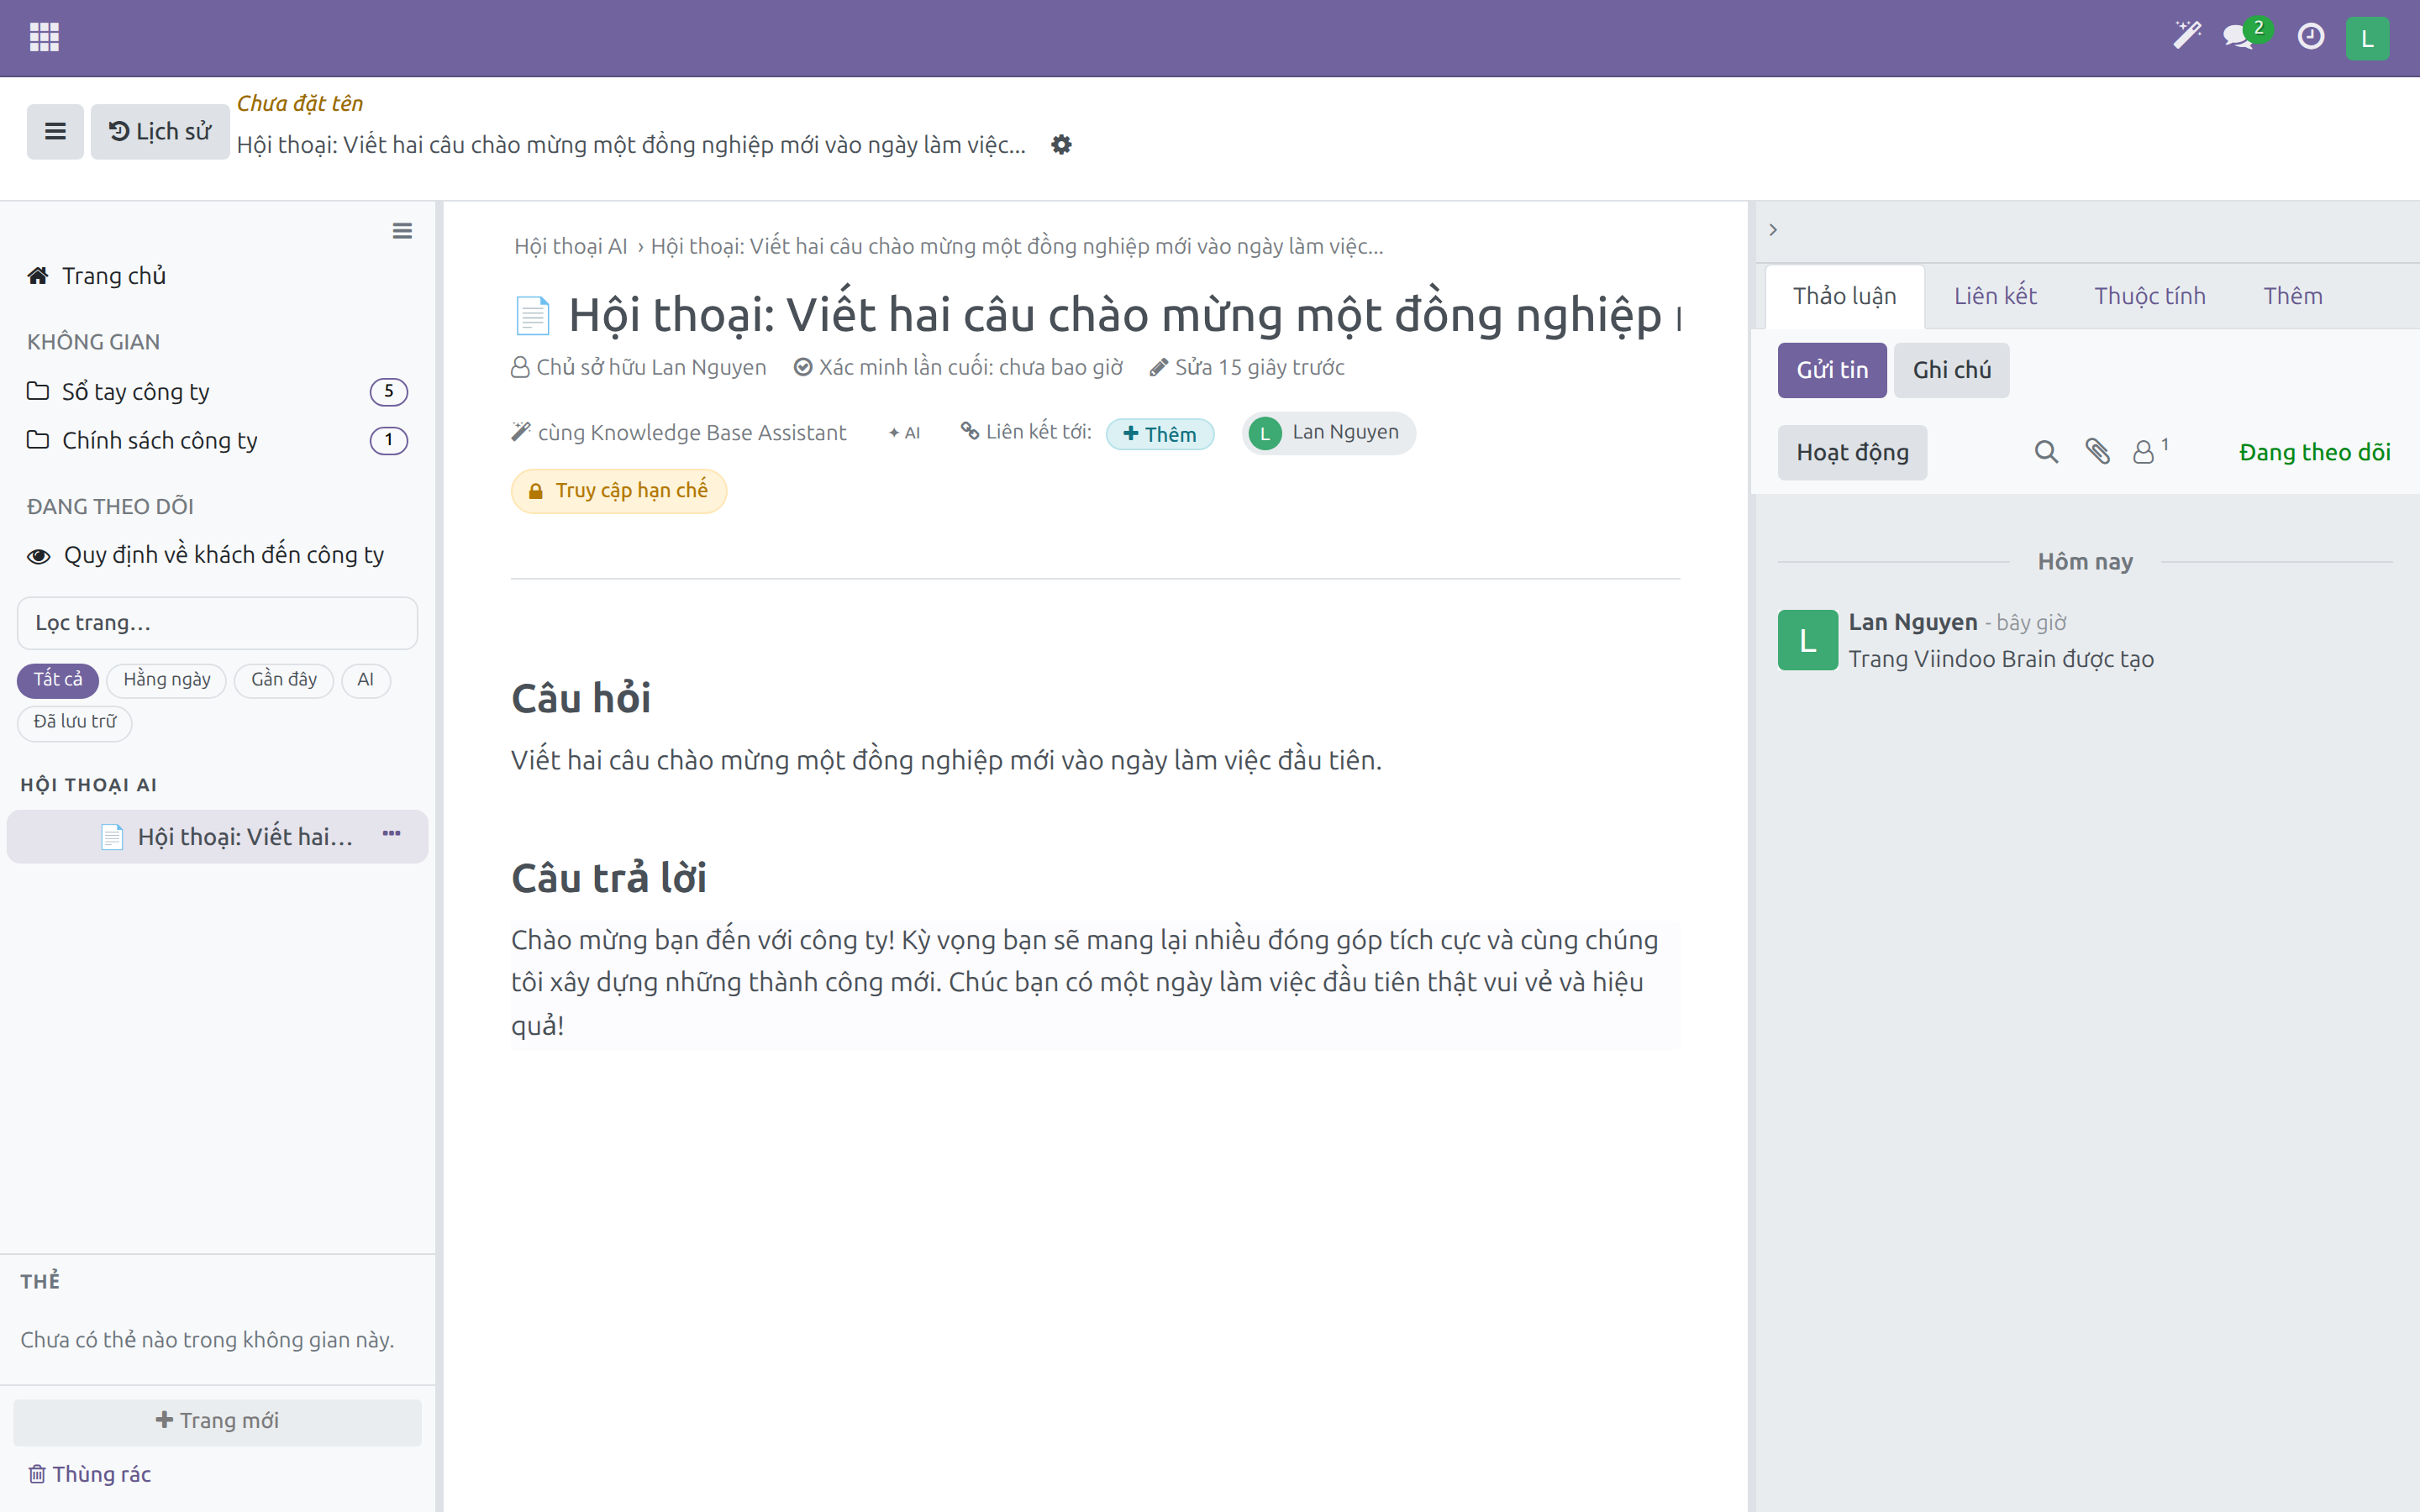This screenshot has width=2420, height=1512.
Task: Select the Gần đây filter chip
Action: 284,680
